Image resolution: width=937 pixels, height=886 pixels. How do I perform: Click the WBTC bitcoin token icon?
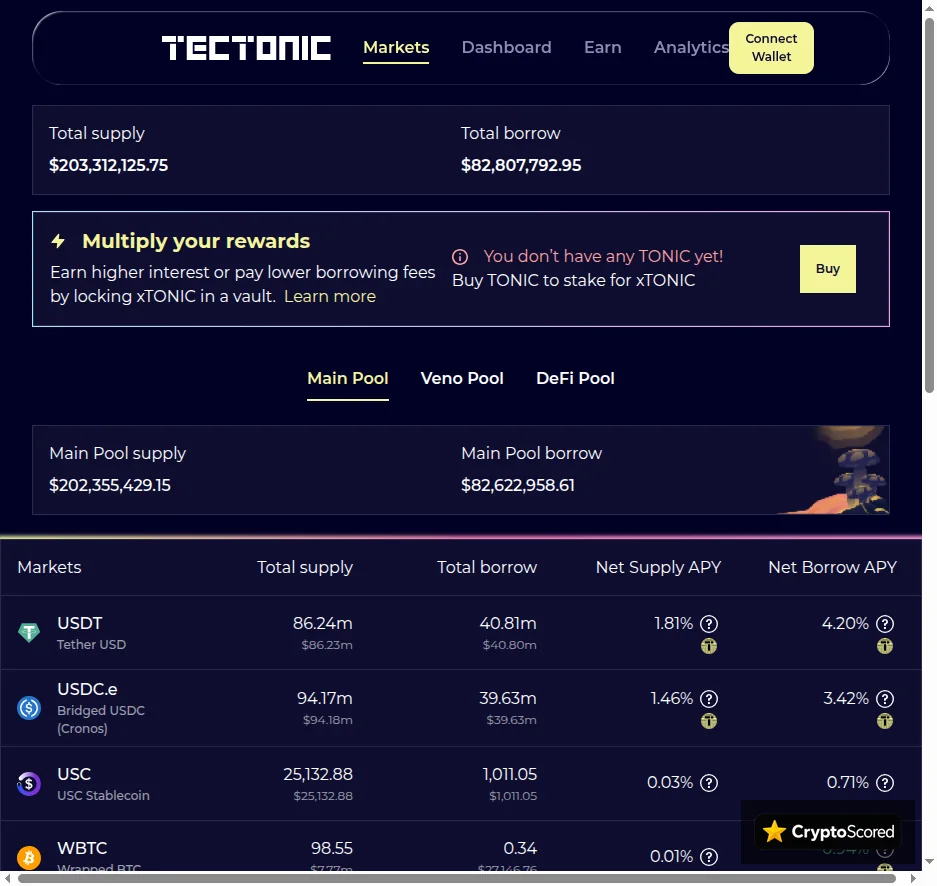click(29, 857)
